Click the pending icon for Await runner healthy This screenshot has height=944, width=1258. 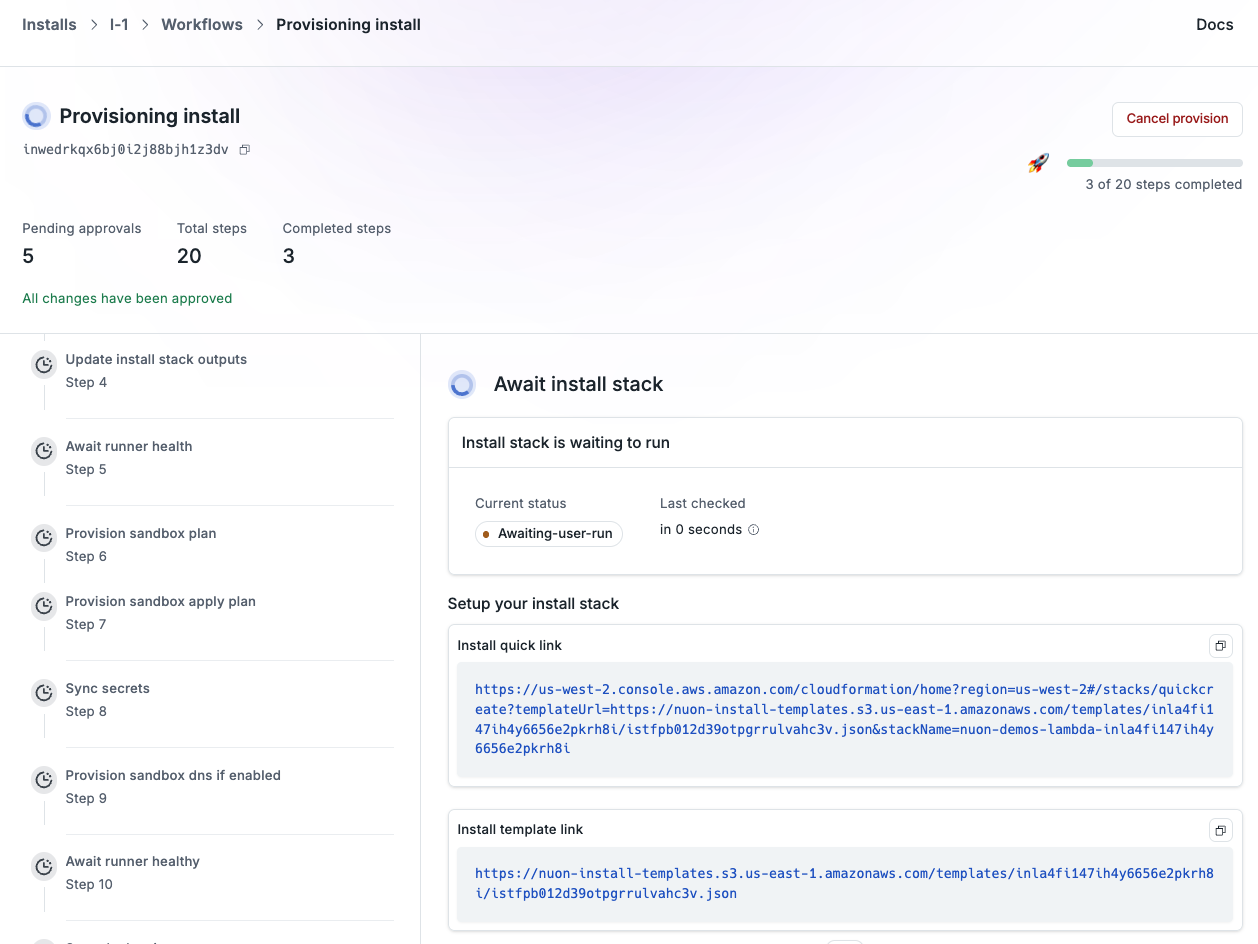[x=44, y=866]
